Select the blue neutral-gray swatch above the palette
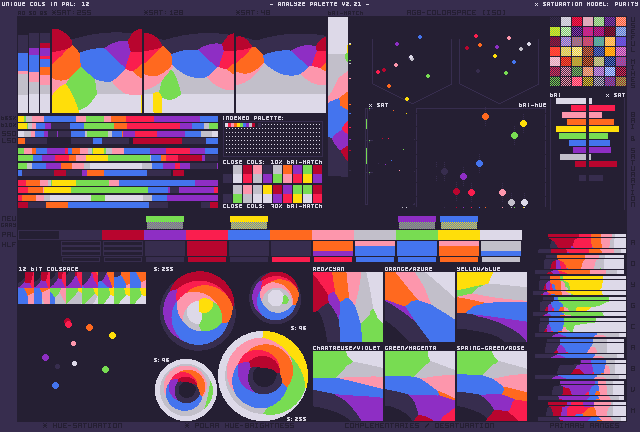This screenshot has width=640, height=432. (x=459, y=222)
